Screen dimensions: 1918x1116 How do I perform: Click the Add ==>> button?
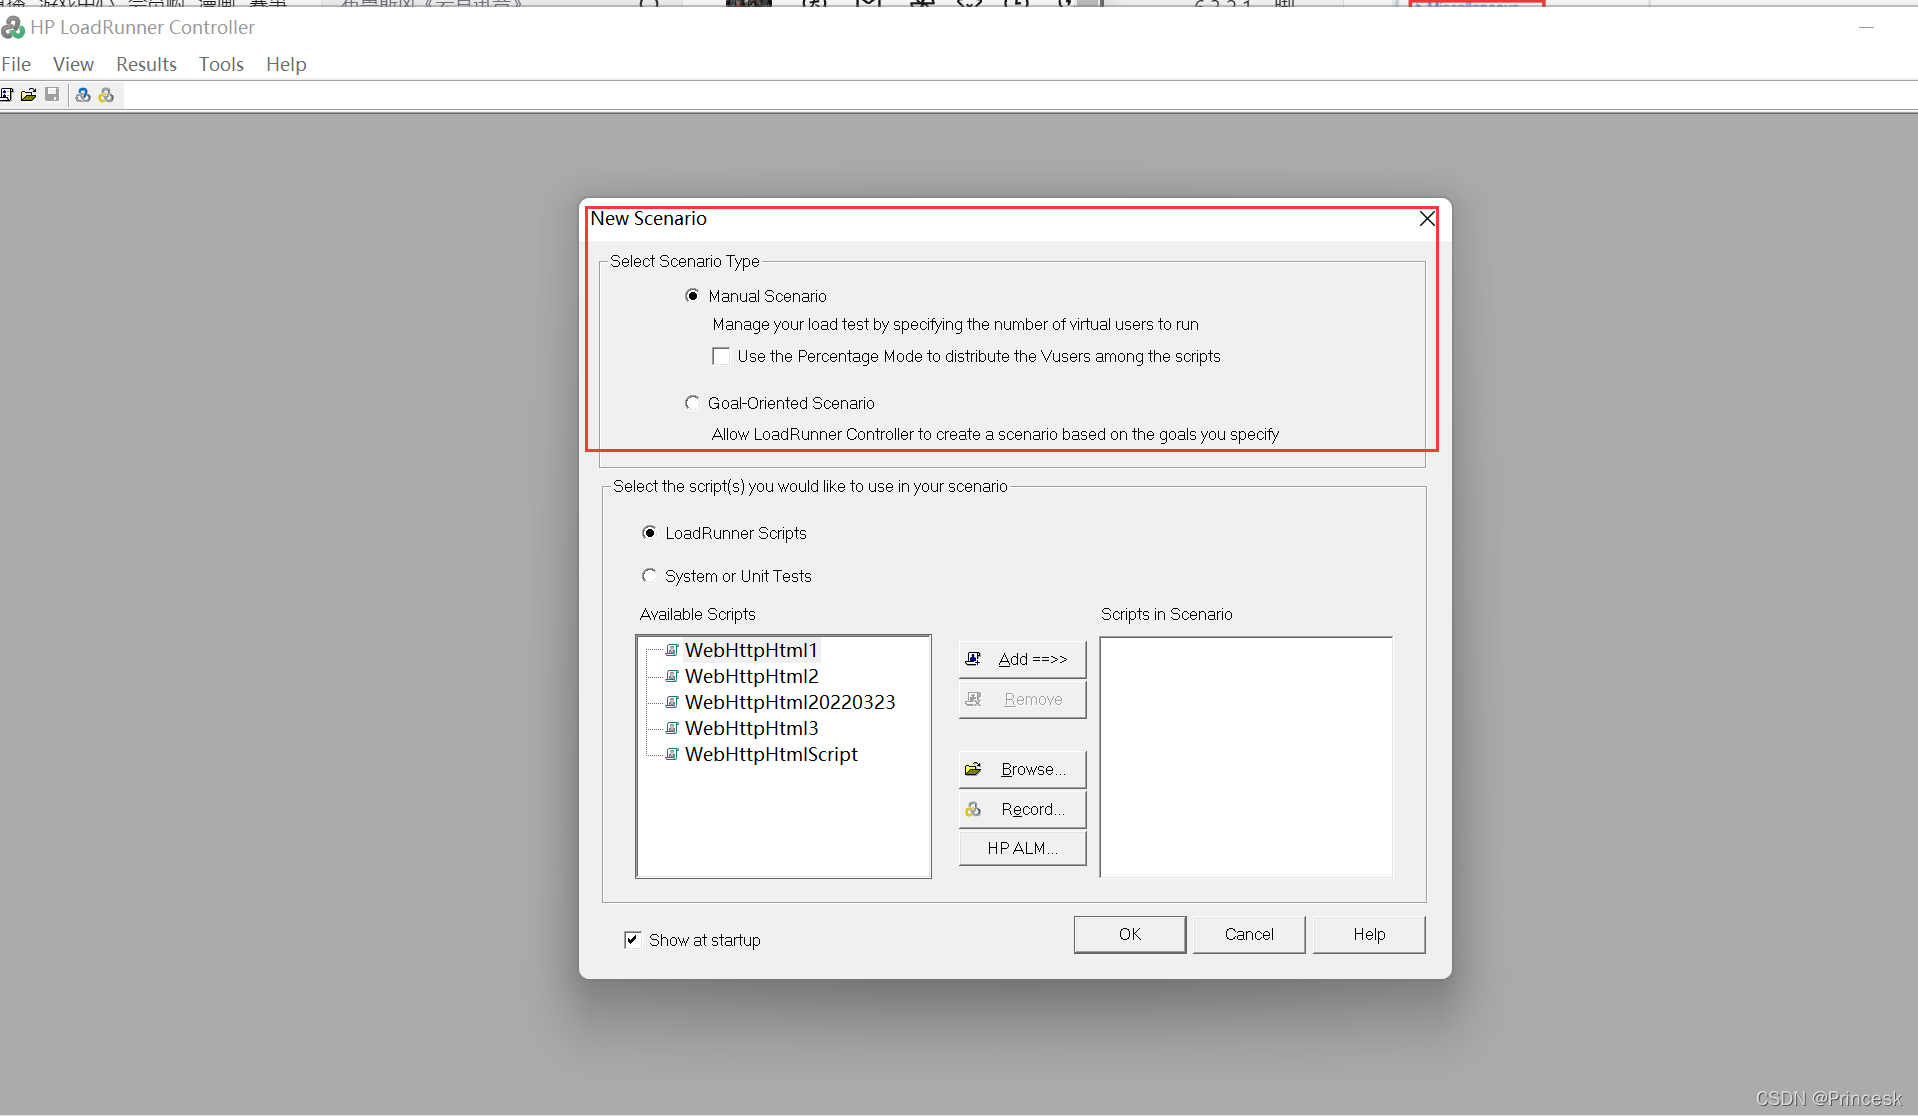pos(1022,659)
